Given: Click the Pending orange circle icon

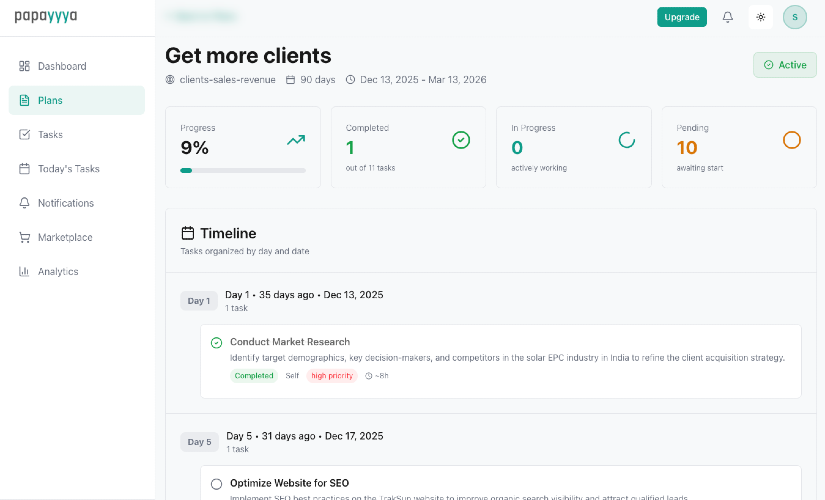Looking at the screenshot, I should click(x=792, y=140).
